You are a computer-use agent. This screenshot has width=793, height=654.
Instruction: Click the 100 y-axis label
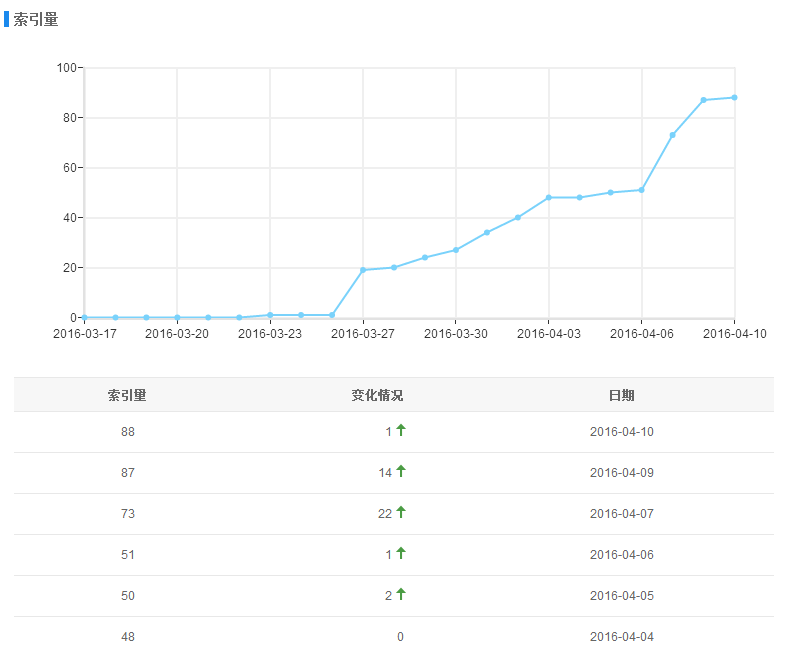click(67, 68)
